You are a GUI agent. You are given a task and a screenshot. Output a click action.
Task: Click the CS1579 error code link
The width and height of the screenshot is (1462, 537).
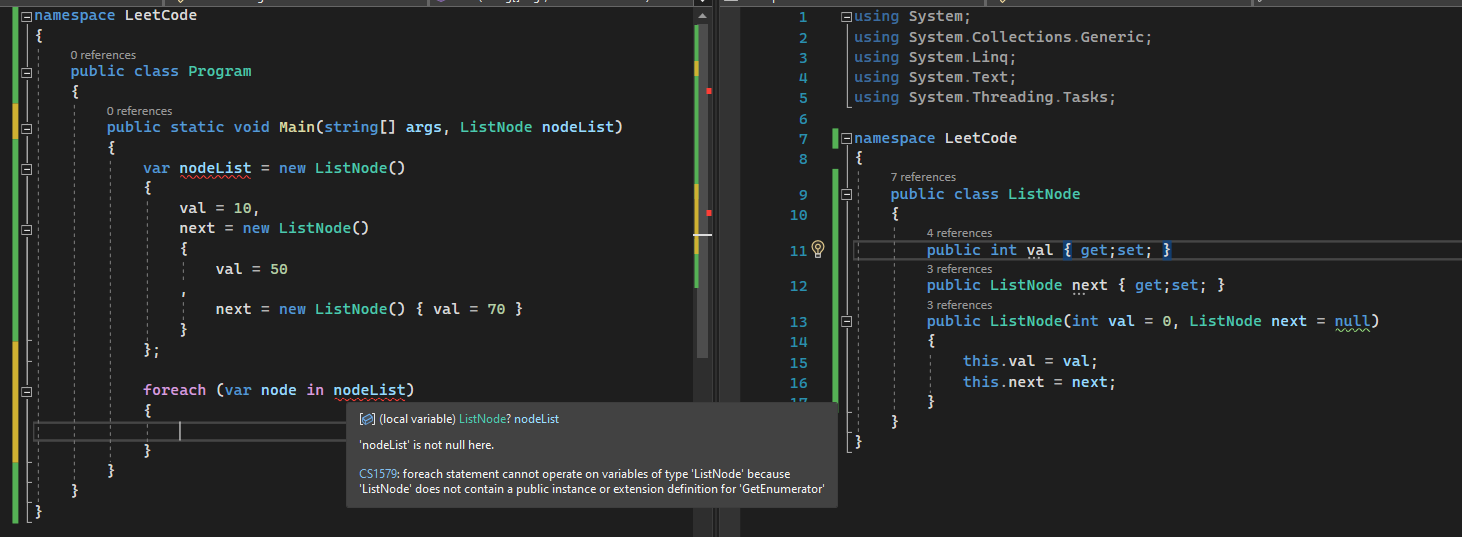pos(377,474)
